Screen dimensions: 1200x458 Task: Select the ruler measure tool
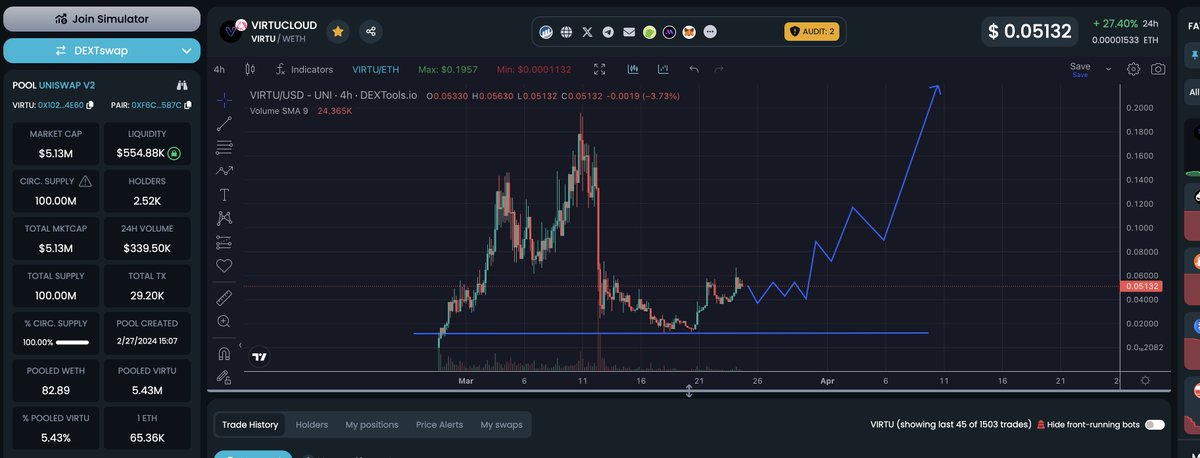(x=224, y=297)
